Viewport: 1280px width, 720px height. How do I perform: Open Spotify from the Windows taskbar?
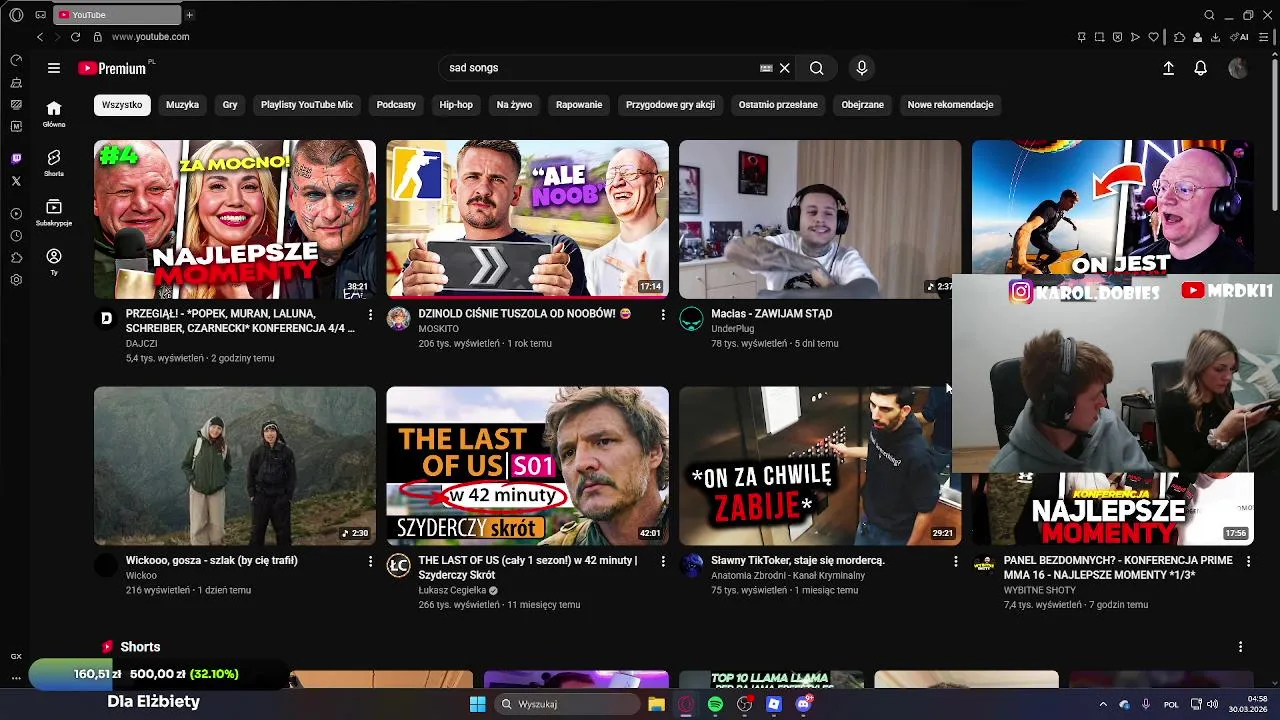click(x=715, y=704)
